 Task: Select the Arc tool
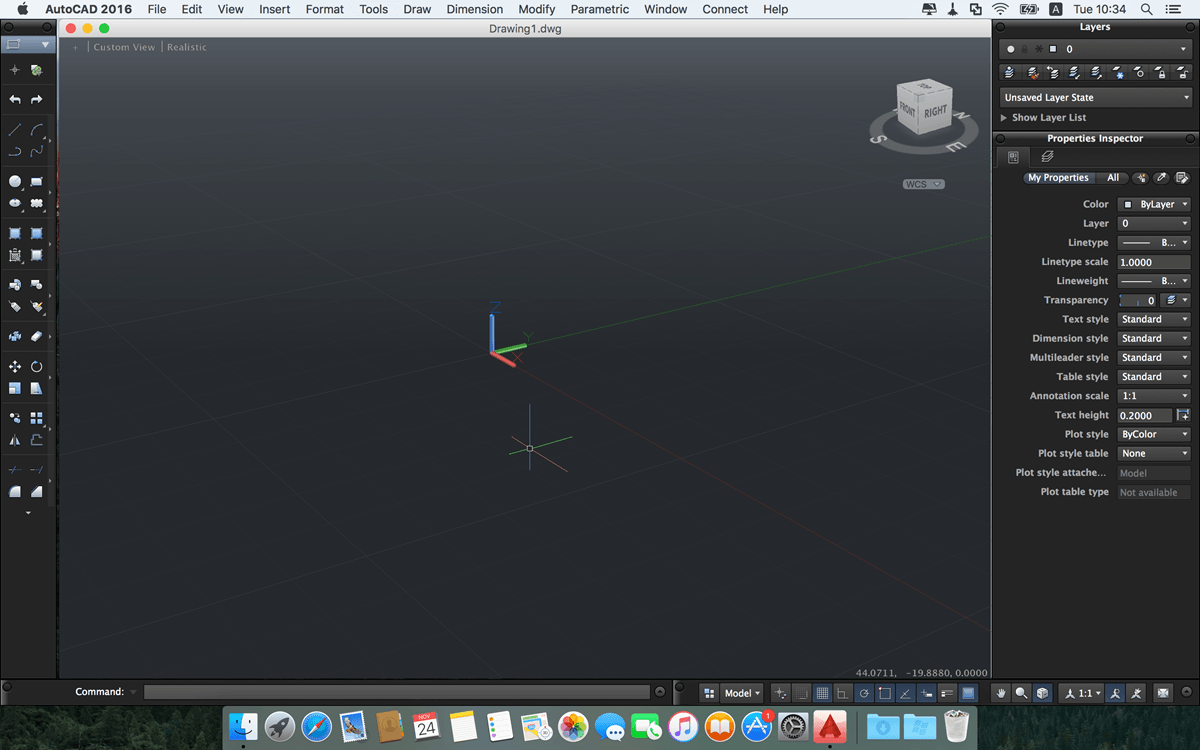point(37,129)
